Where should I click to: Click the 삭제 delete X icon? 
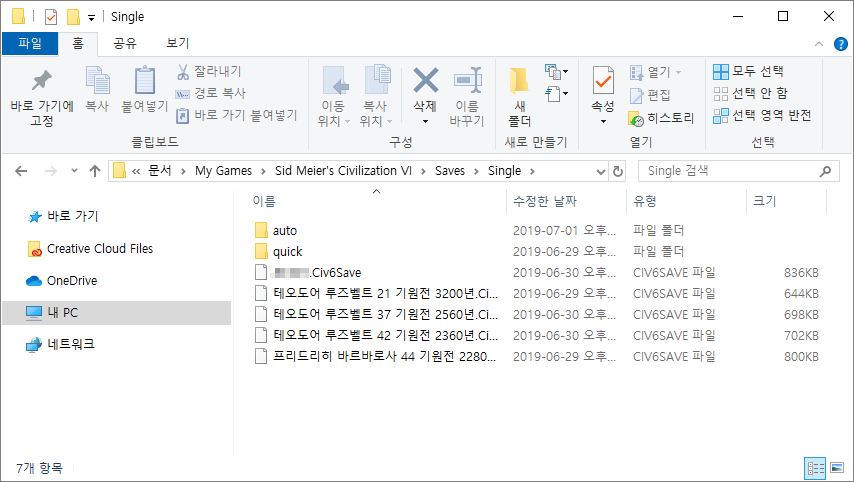[x=425, y=82]
